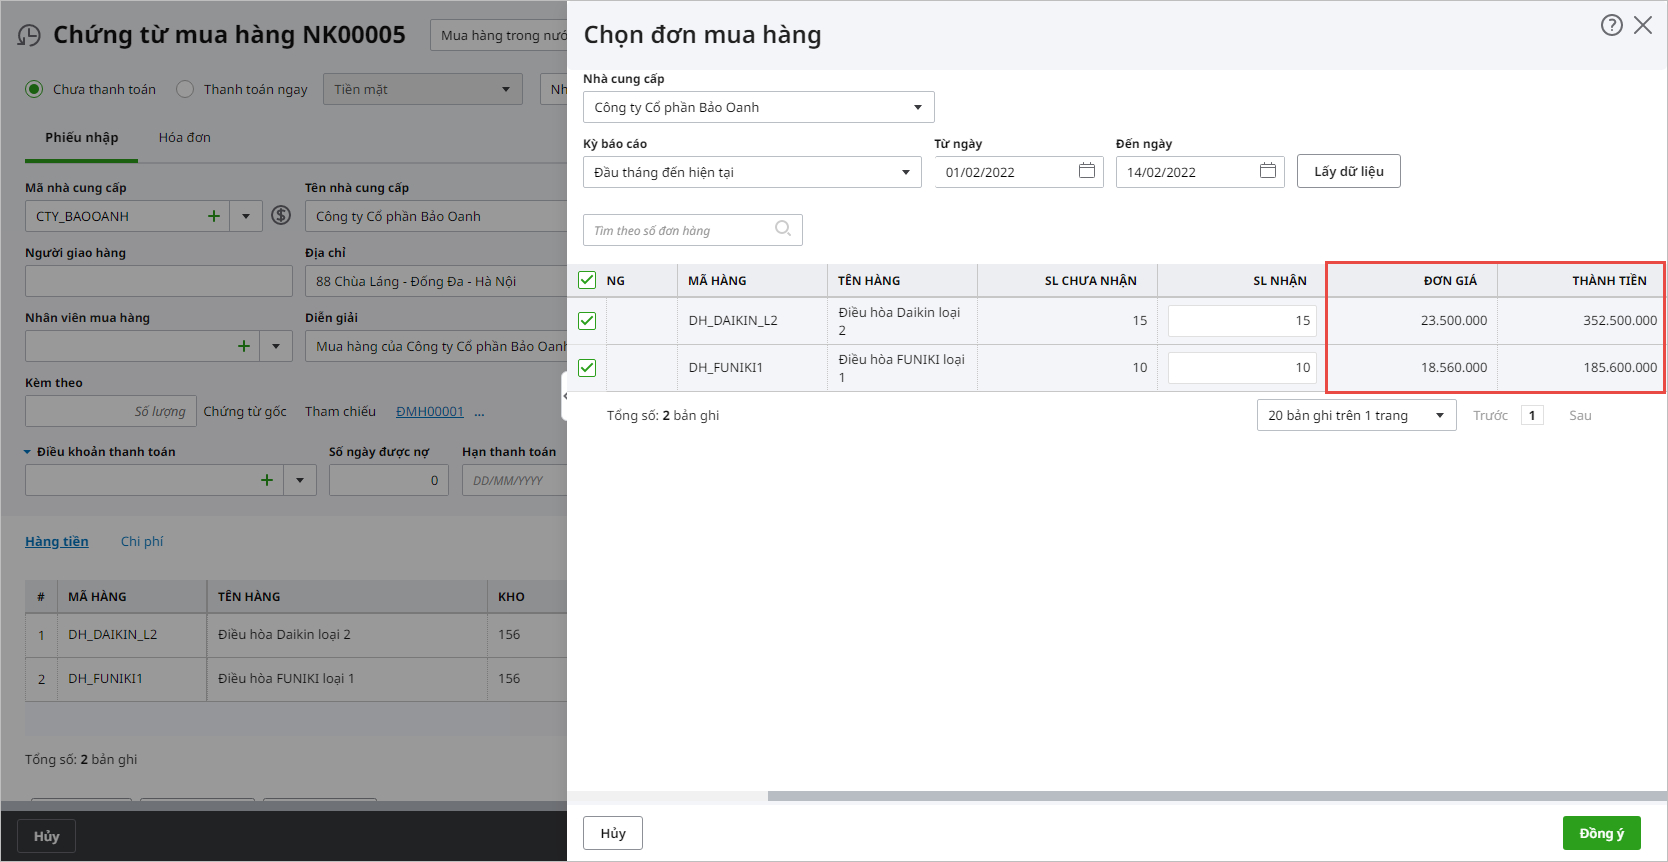Screen dimensions: 1668x862
Task: Click the 'SL nhận' quantity field for DH_DAIKIN_L2
Action: [x=1241, y=321]
